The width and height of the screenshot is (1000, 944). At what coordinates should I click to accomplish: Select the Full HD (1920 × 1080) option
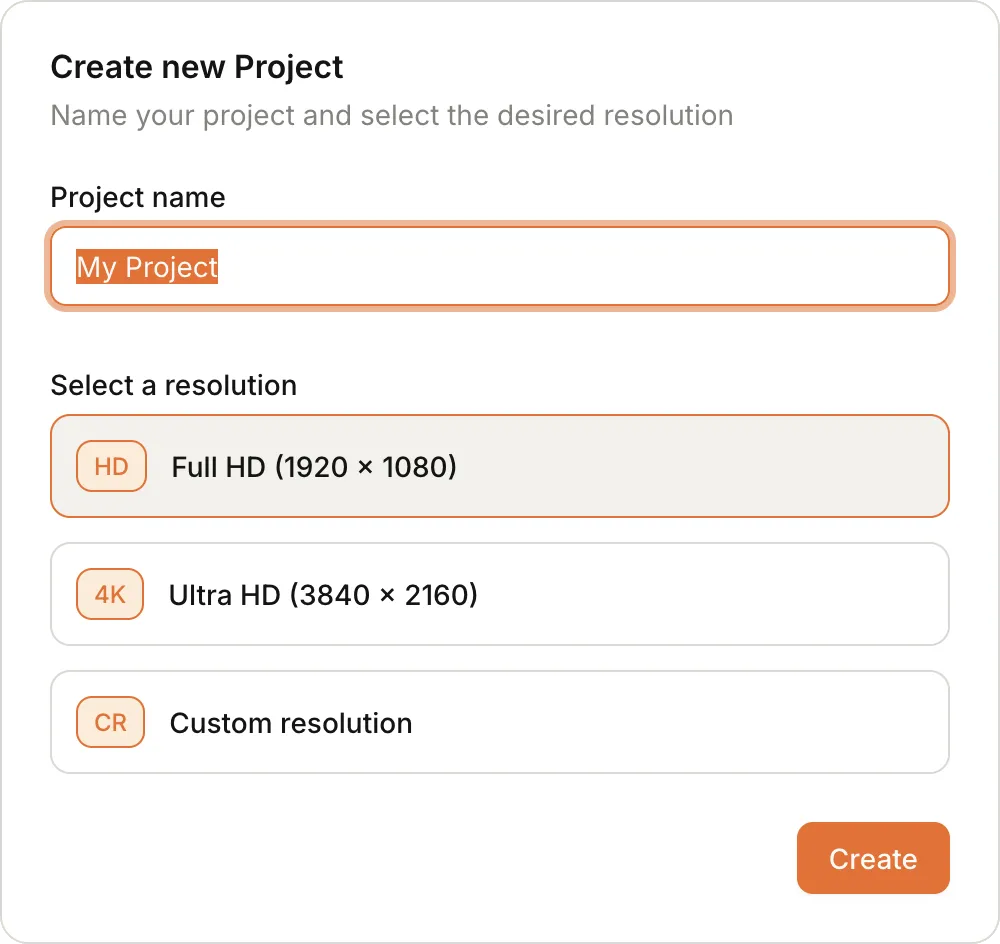(500, 466)
